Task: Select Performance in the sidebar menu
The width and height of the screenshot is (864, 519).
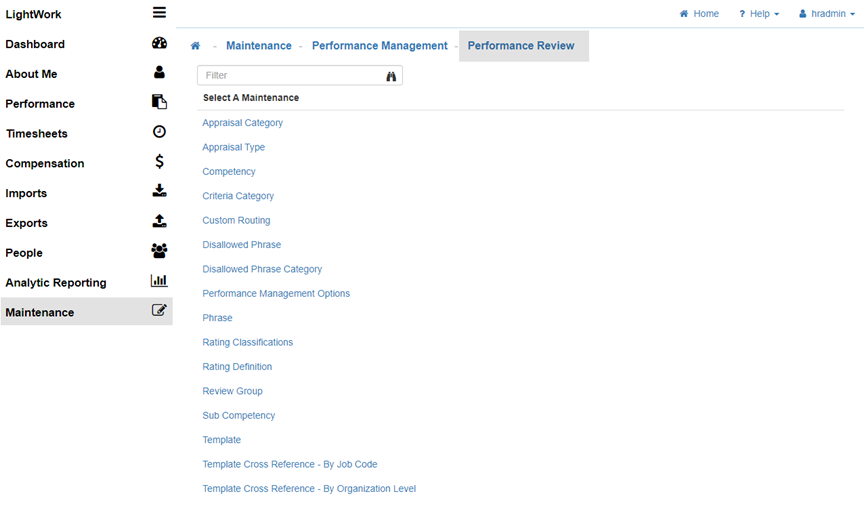Action: tap(40, 104)
